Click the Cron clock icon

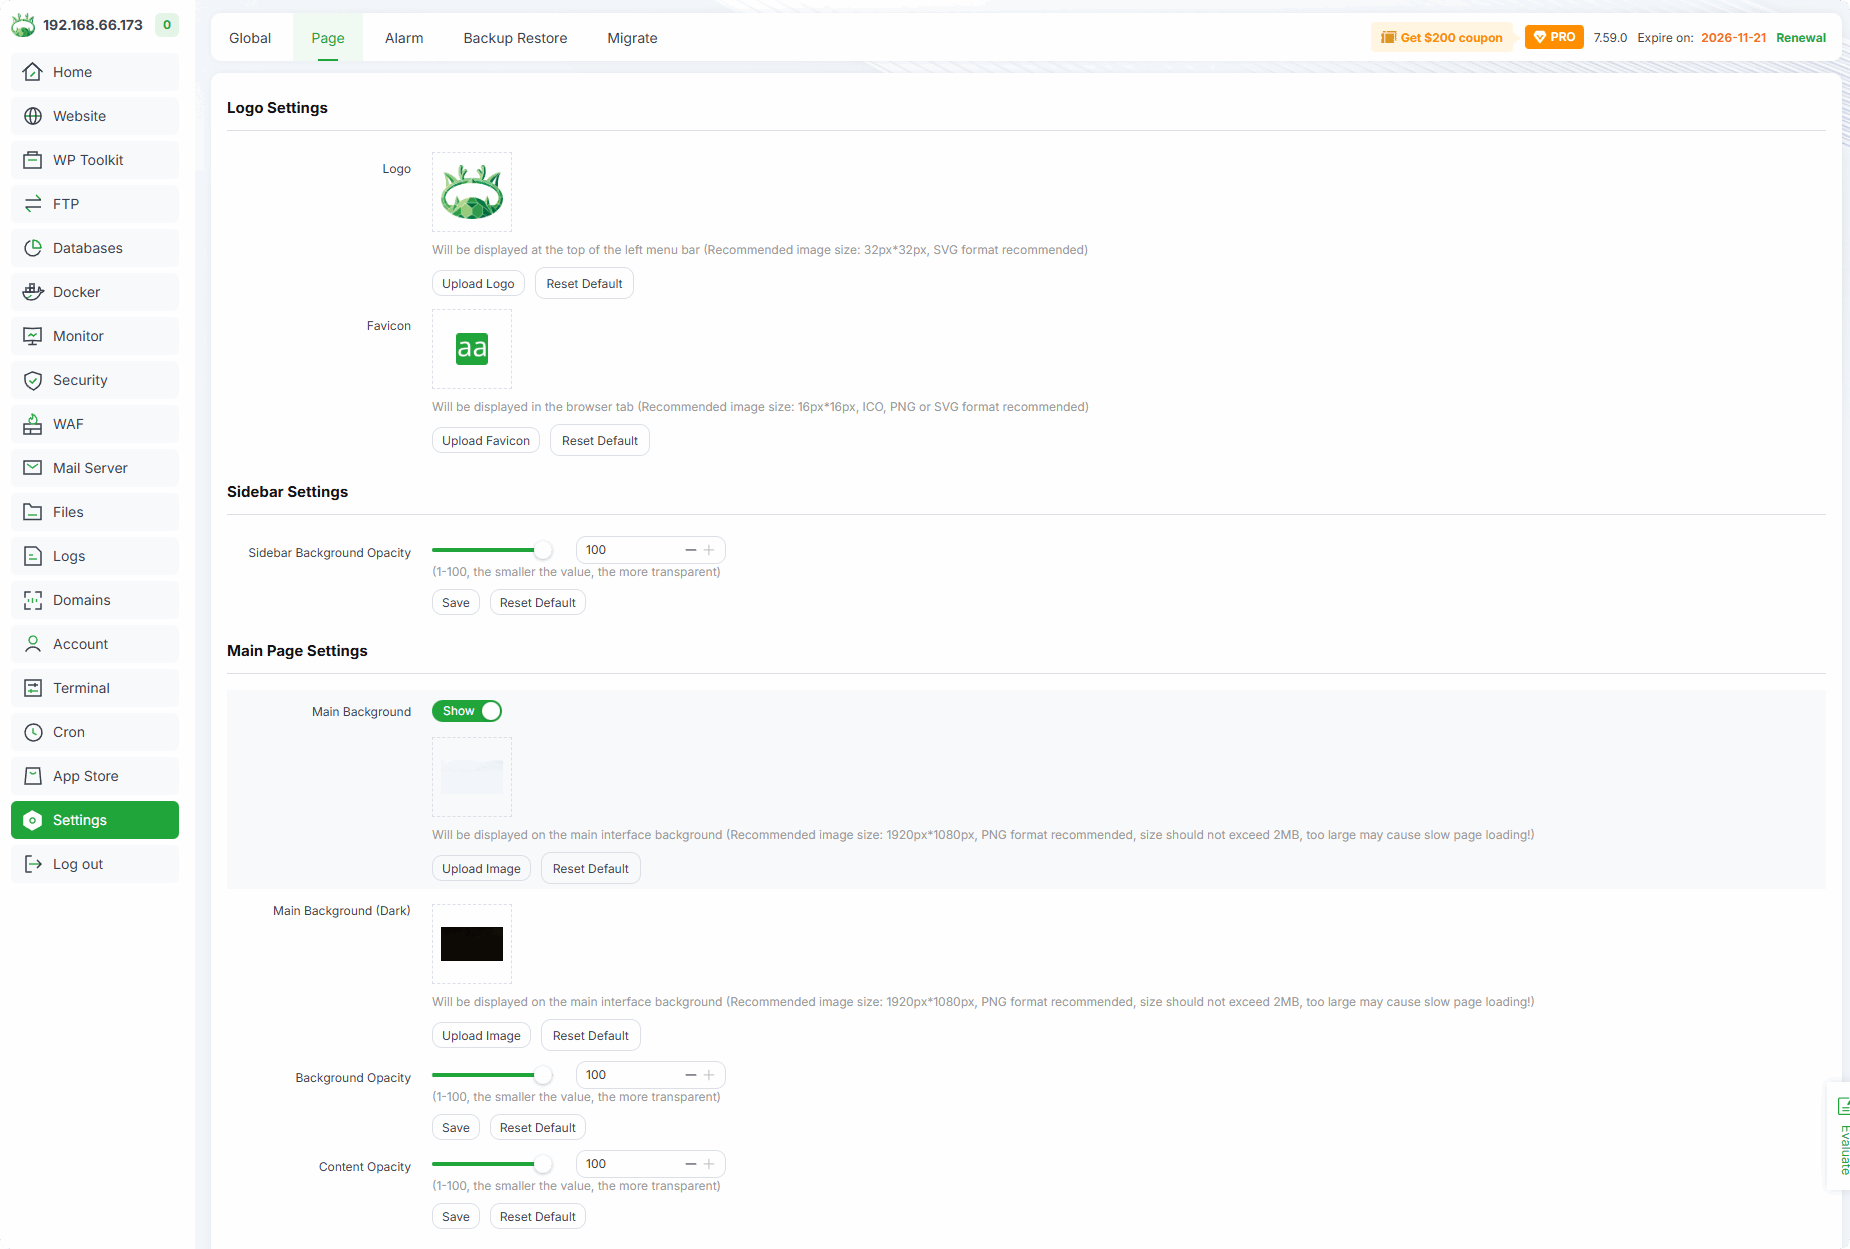pos(33,732)
